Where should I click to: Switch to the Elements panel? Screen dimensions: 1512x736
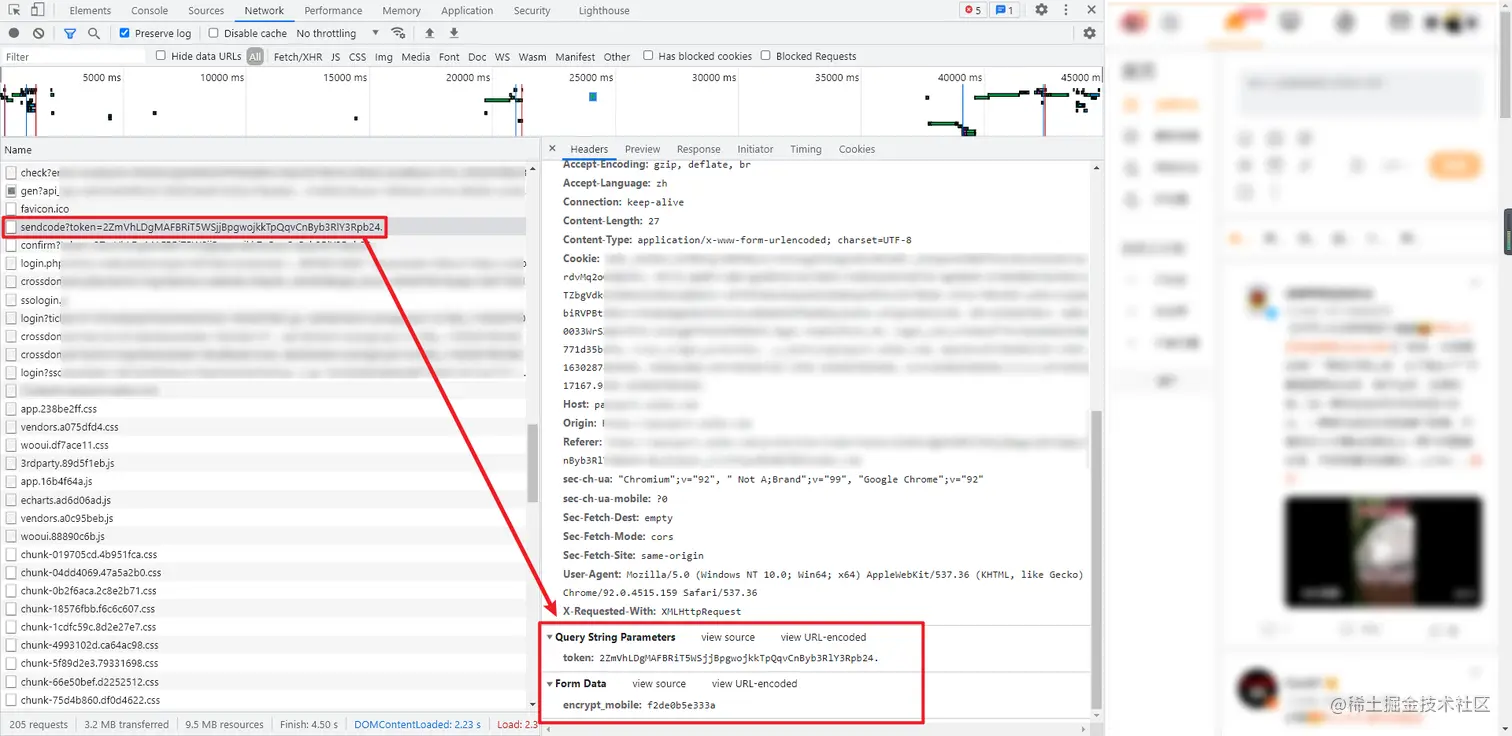coord(90,11)
